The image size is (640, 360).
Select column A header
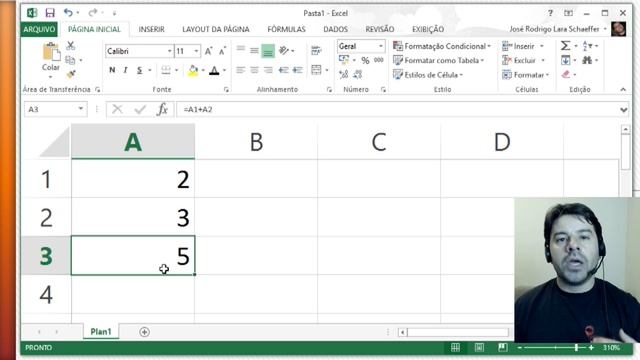[x=133, y=142]
